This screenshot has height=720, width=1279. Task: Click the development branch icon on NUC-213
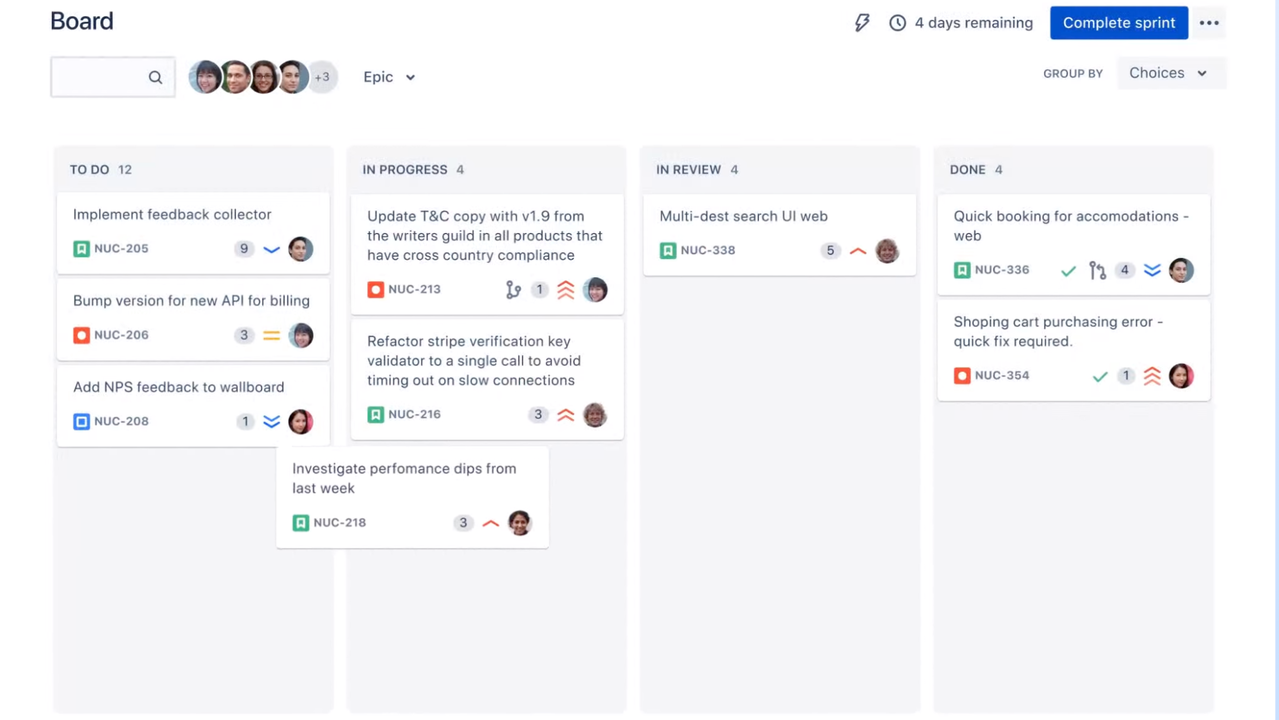513,290
